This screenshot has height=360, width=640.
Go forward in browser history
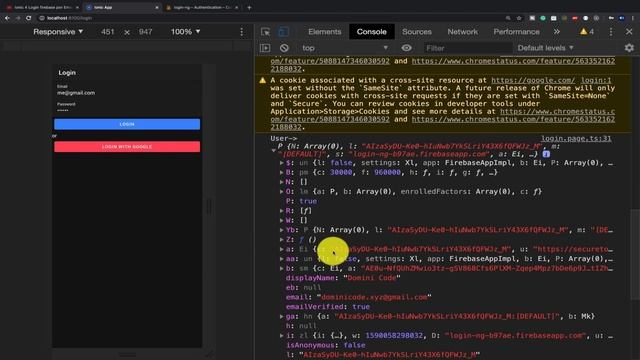(x=18, y=18)
